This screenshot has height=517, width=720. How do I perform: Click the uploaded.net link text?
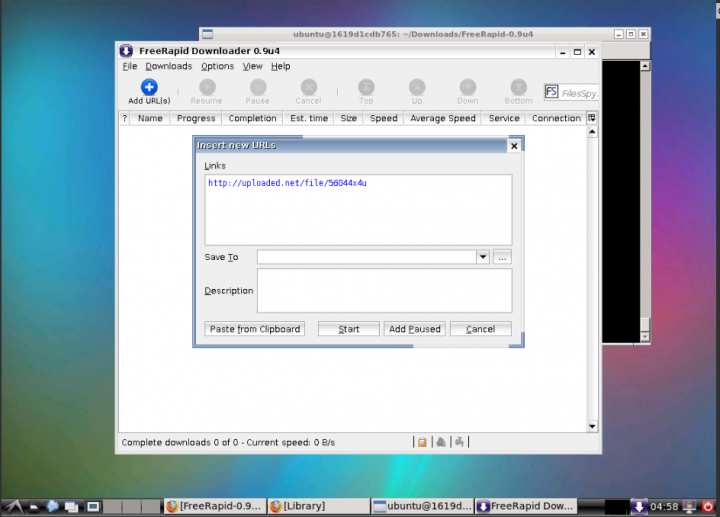coord(287,183)
